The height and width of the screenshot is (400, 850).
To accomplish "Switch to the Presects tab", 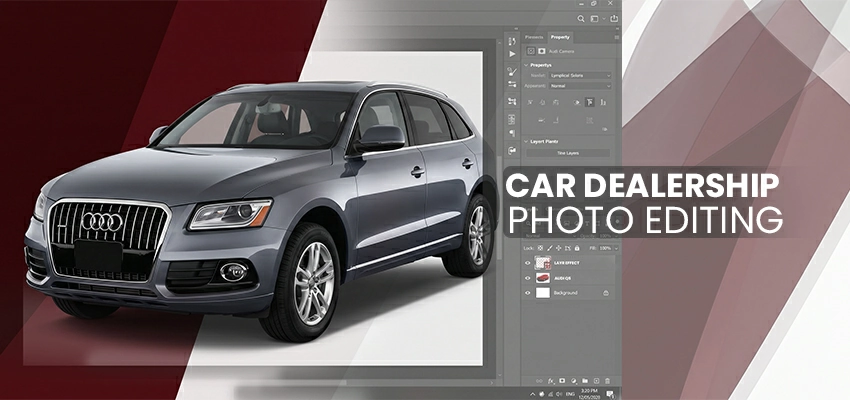I will coord(534,37).
